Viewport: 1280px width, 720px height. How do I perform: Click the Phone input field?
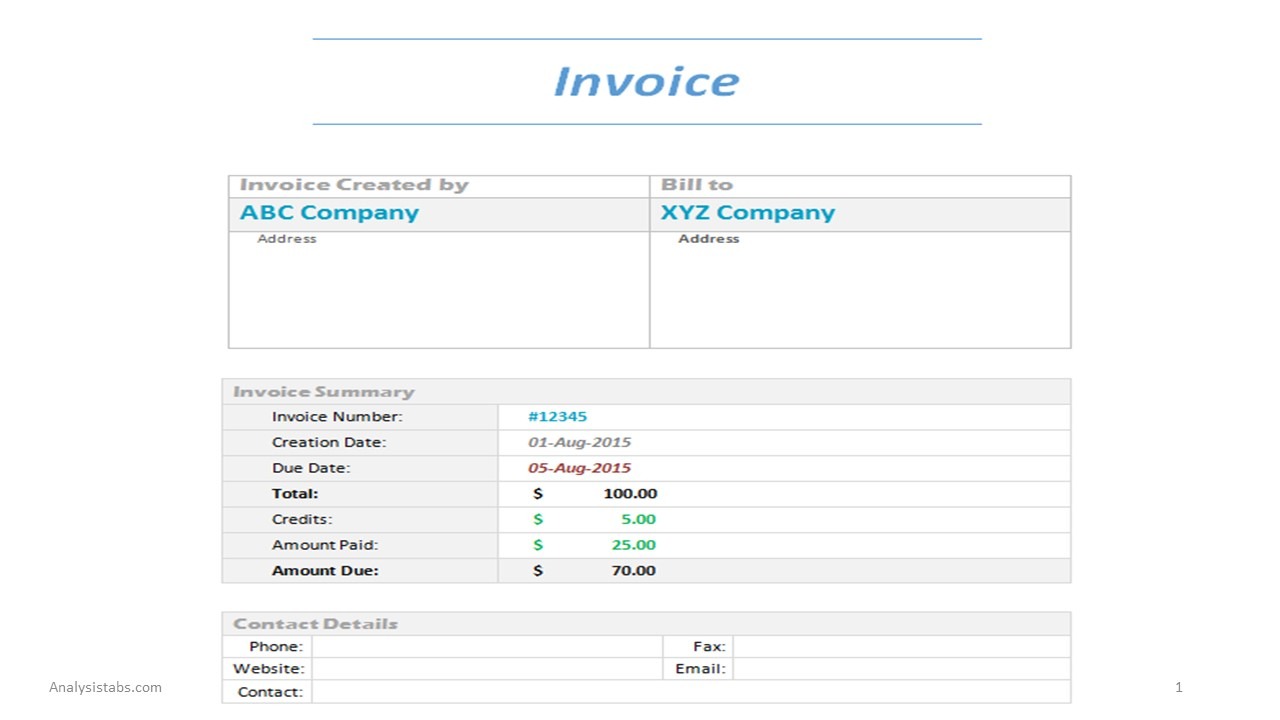coord(487,646)
